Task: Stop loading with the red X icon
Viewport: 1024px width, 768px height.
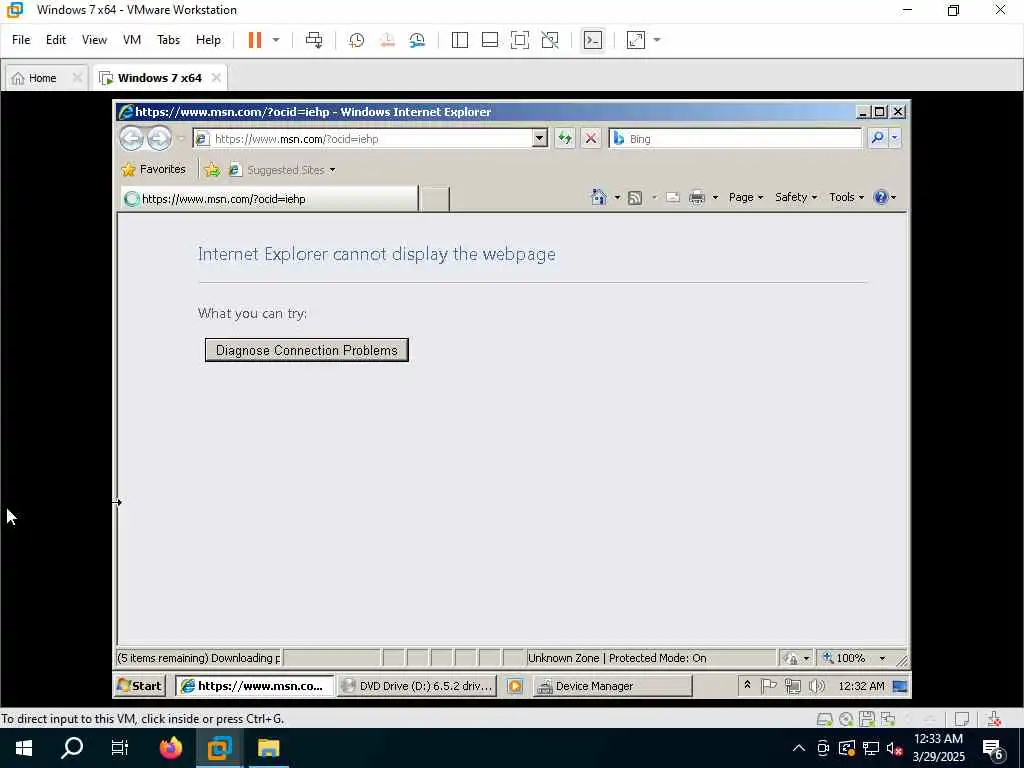Action: (591, 138)
